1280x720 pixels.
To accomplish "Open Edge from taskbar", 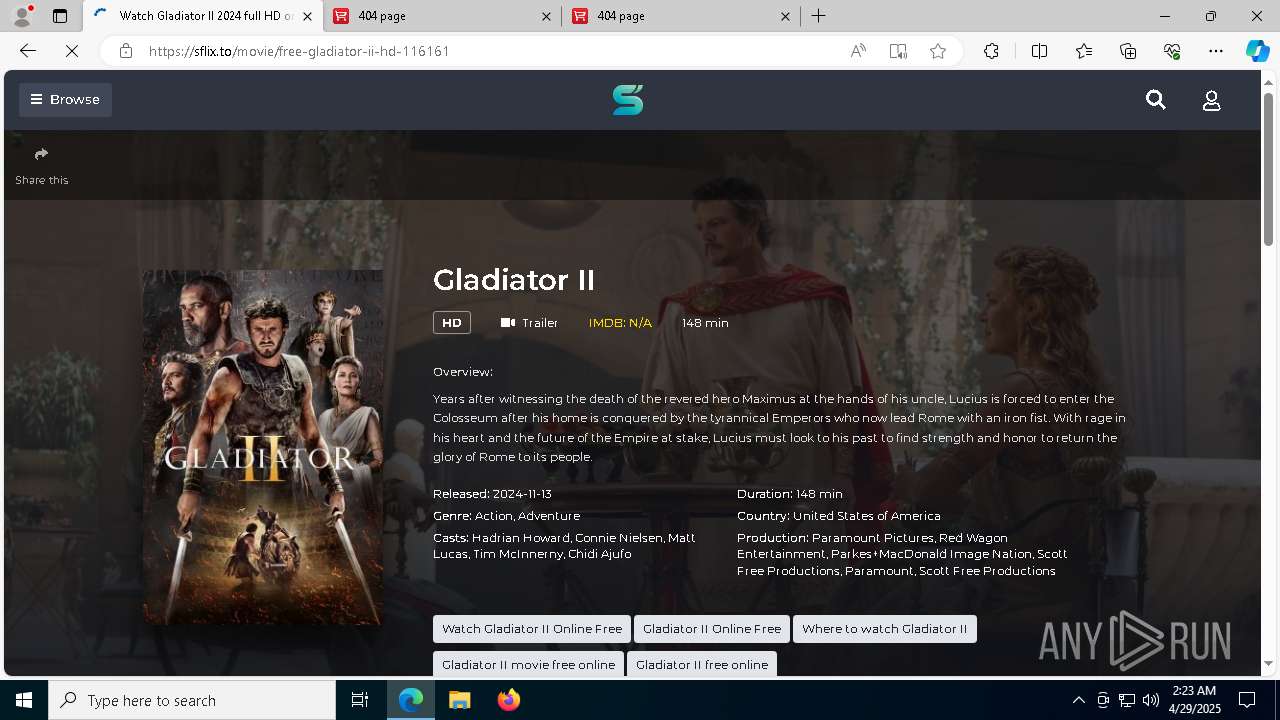I will click(411, 700).
